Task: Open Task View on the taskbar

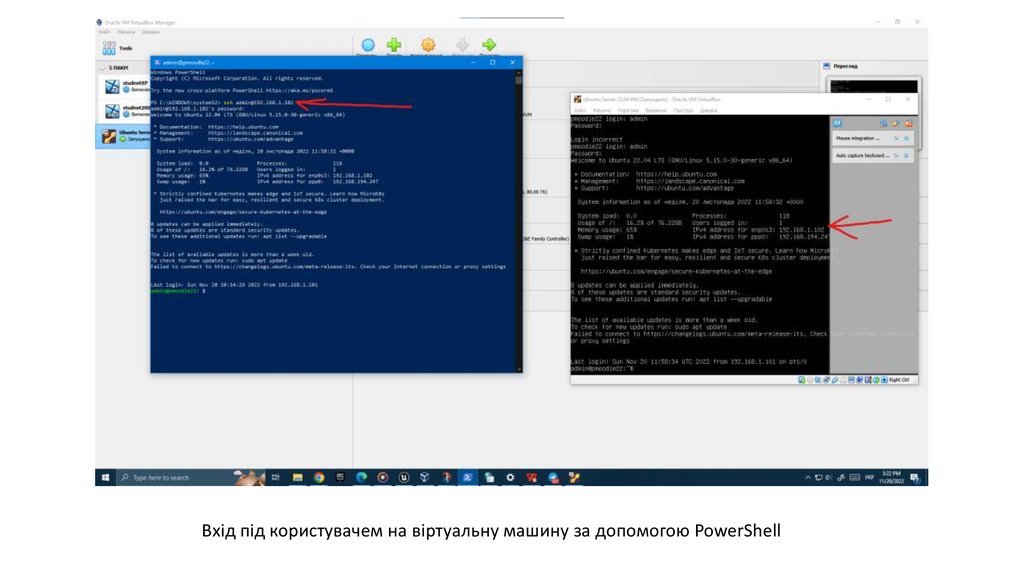Action: coord(276,478)
